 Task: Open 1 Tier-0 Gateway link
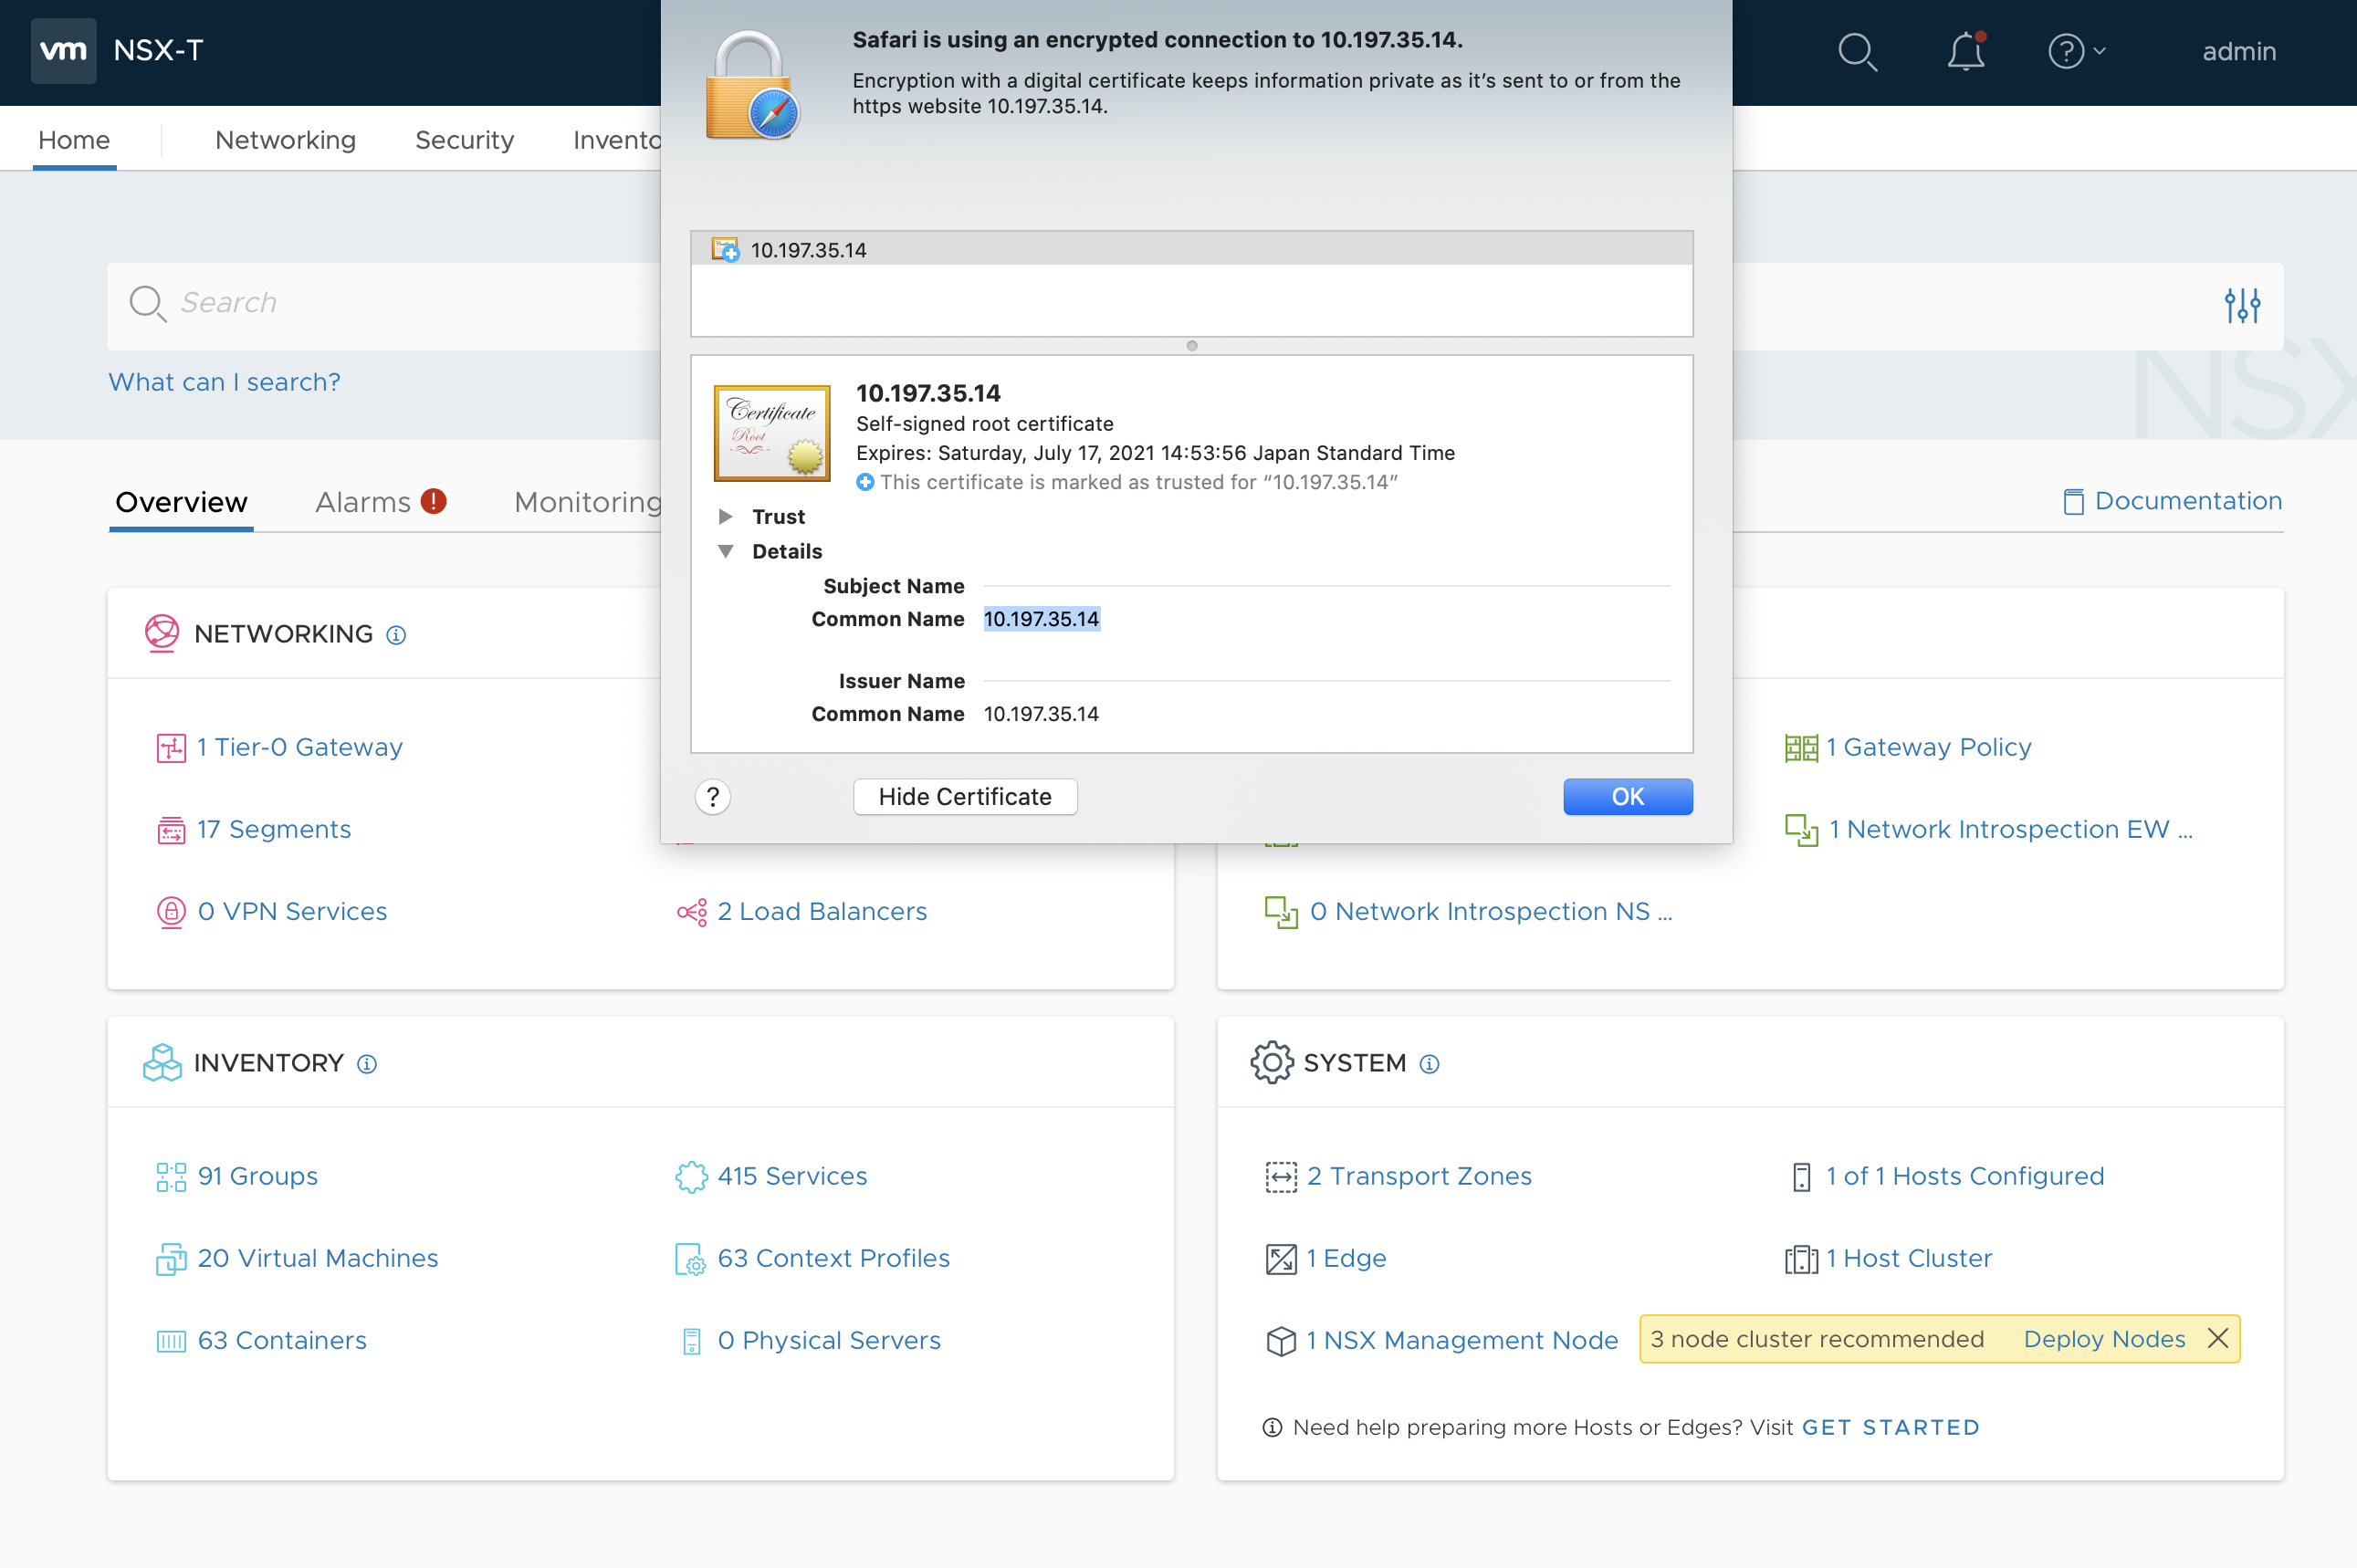tap(299, 747)
